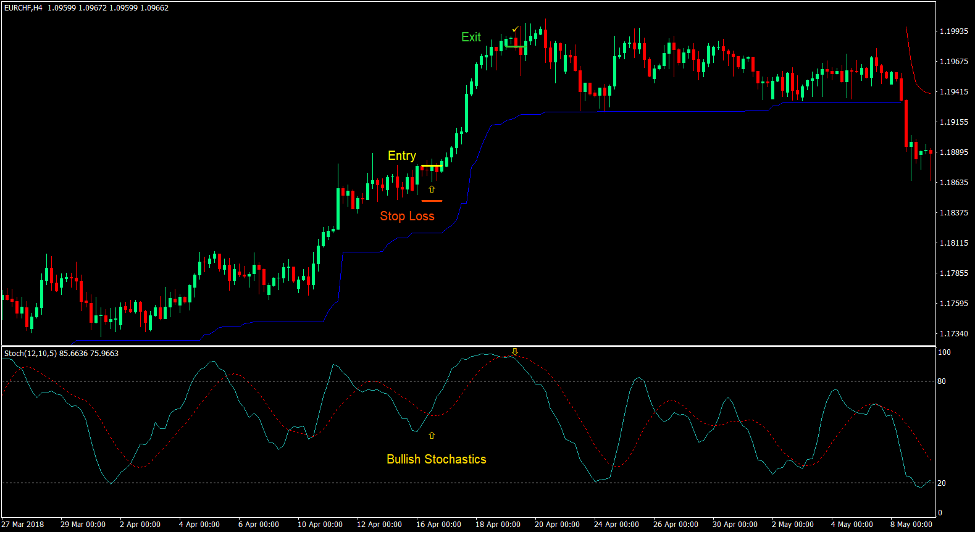Click the up arrow above Bullish Stochastics
Viewport: 977px width, 533px height.
click(x=432, y=436)
